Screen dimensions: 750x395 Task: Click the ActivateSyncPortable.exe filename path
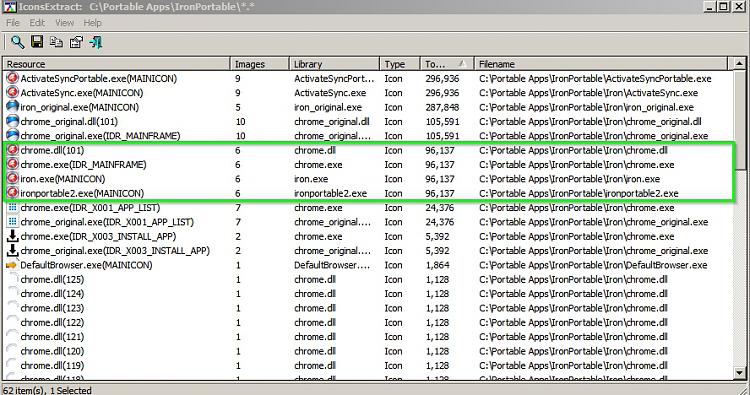click(596, 78)
